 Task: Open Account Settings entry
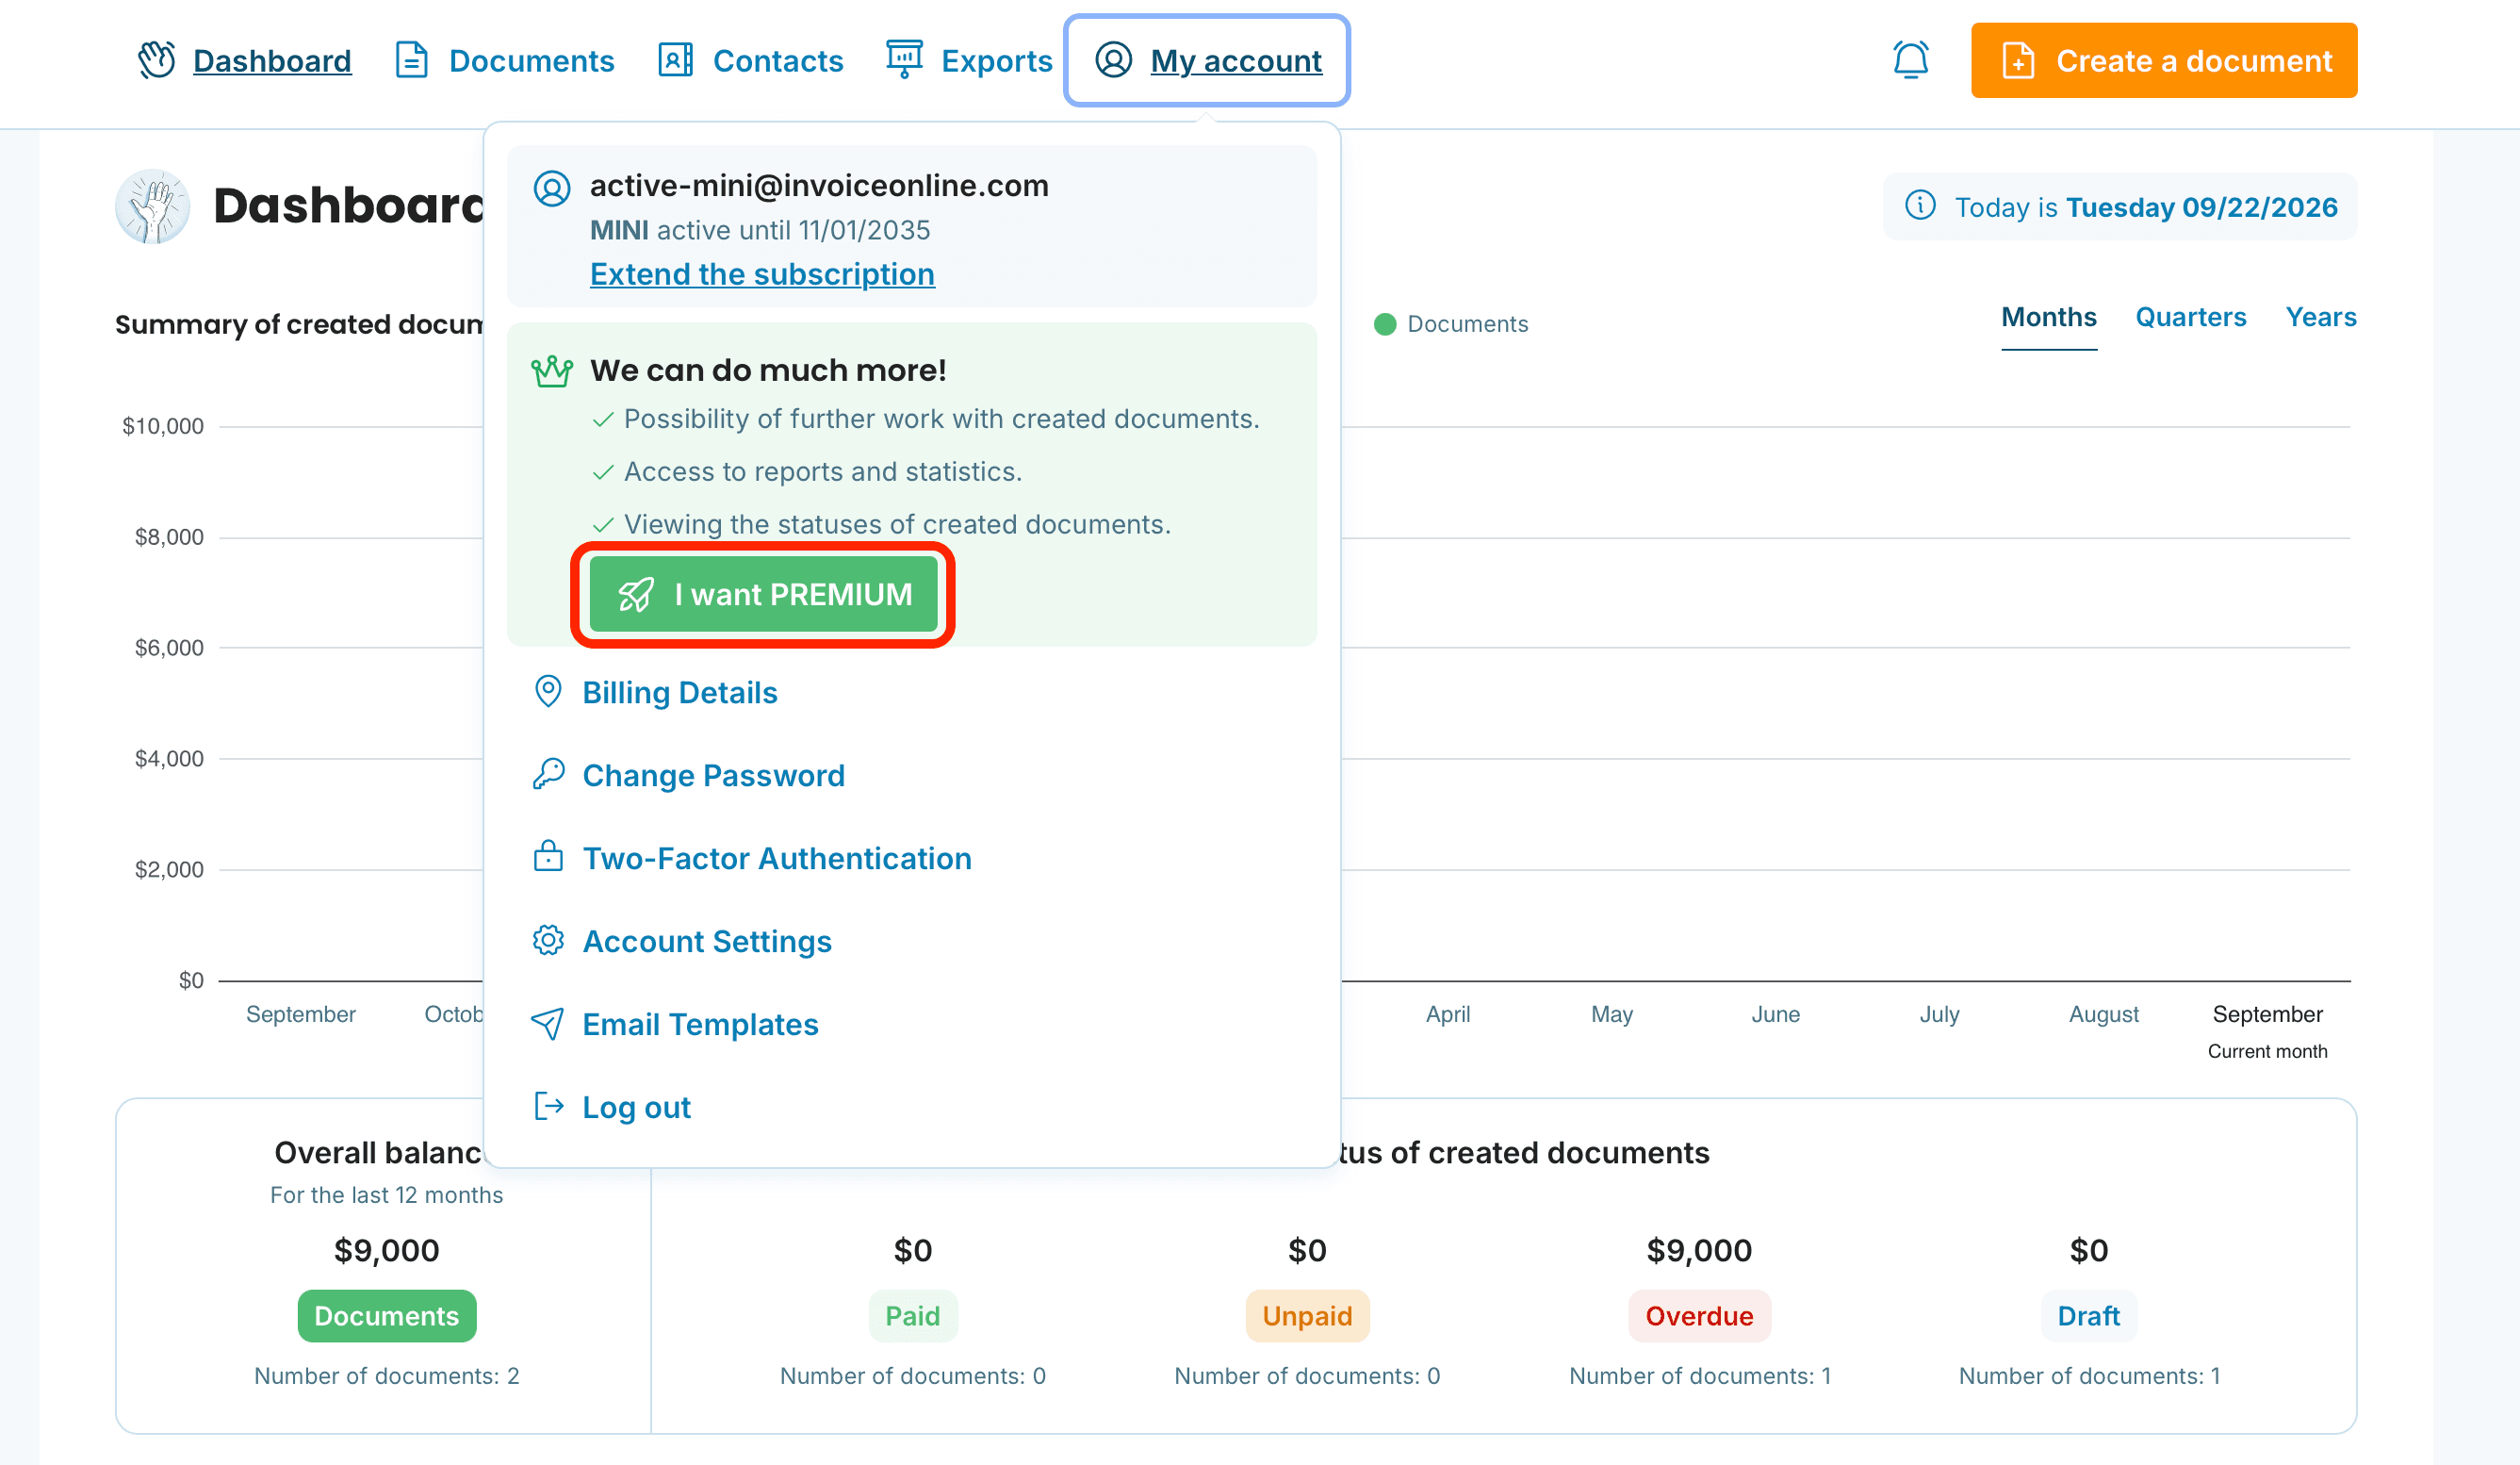point(707,941)
